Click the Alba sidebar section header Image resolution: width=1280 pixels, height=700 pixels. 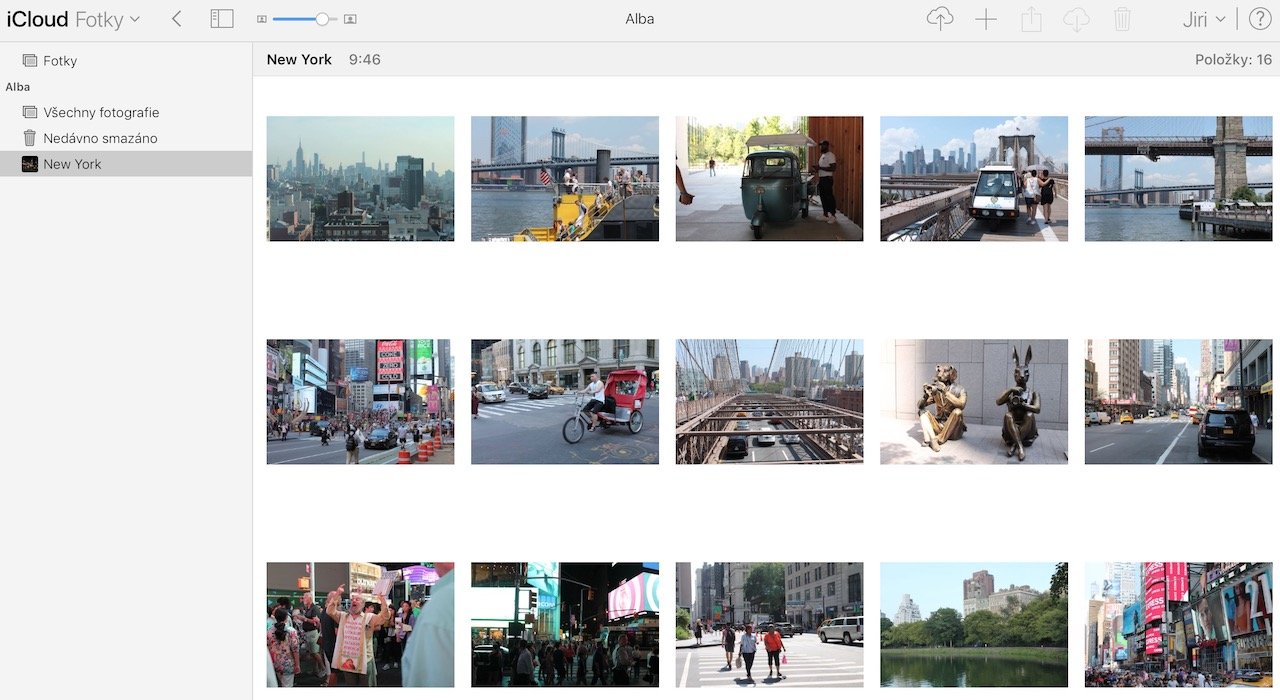tap(18, 87)
